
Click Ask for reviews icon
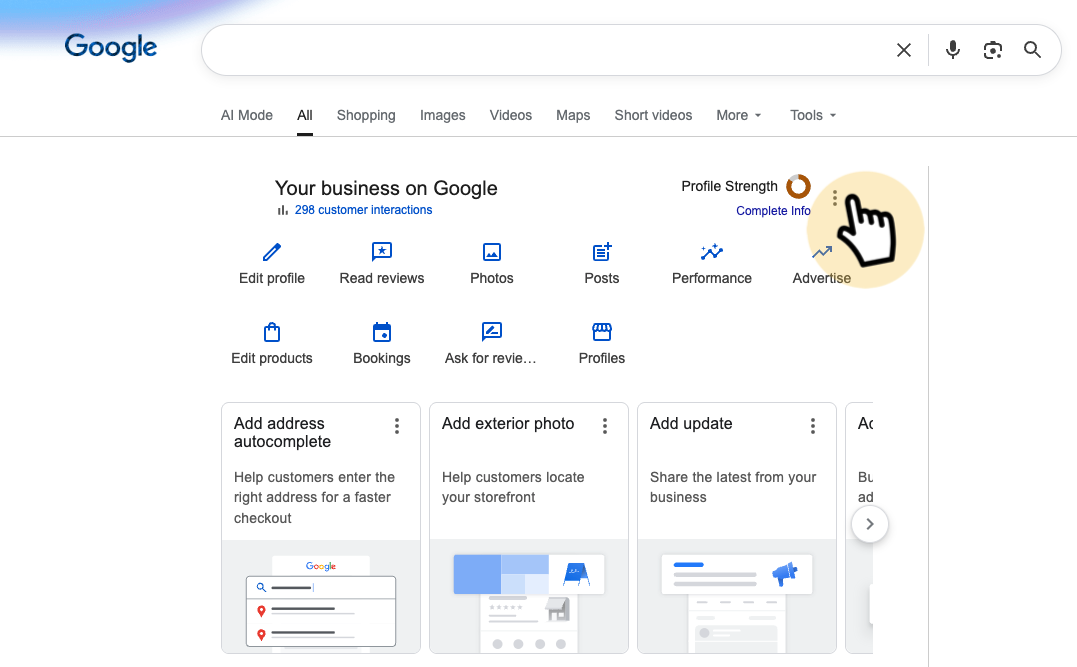[492, 332]
